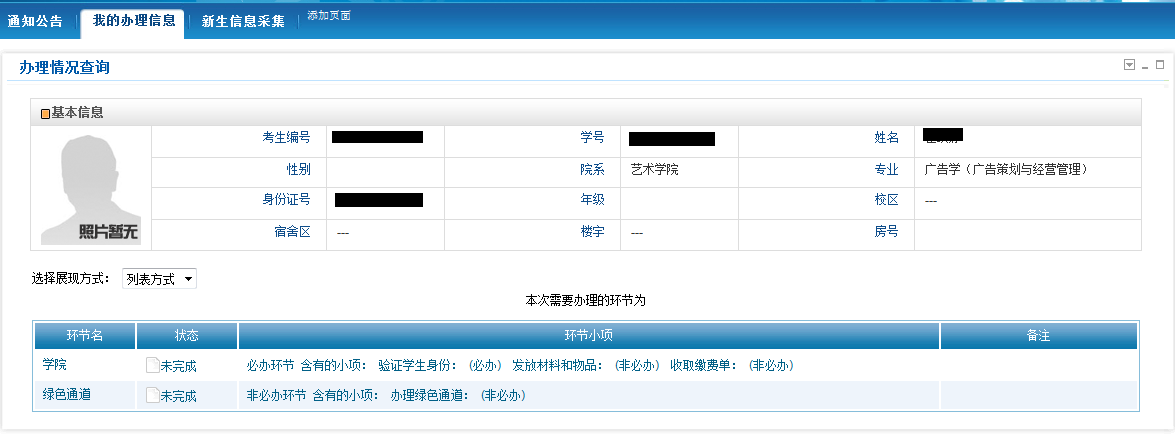1175x434 pixels.
Task: Minimize the 办理情况查询 panel
Action: coord(1145,66)
